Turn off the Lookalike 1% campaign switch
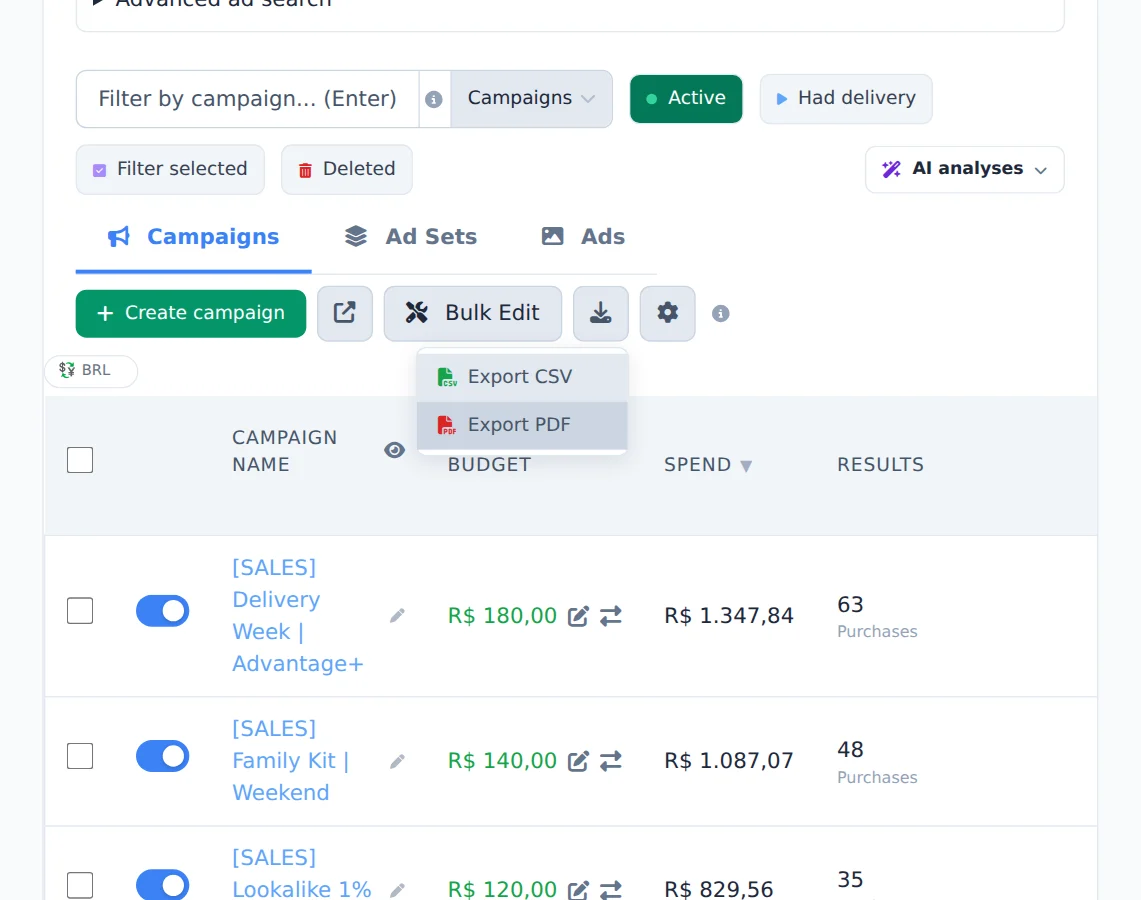This screenshot has height=900, width=1141. click(x=162, y=885)
